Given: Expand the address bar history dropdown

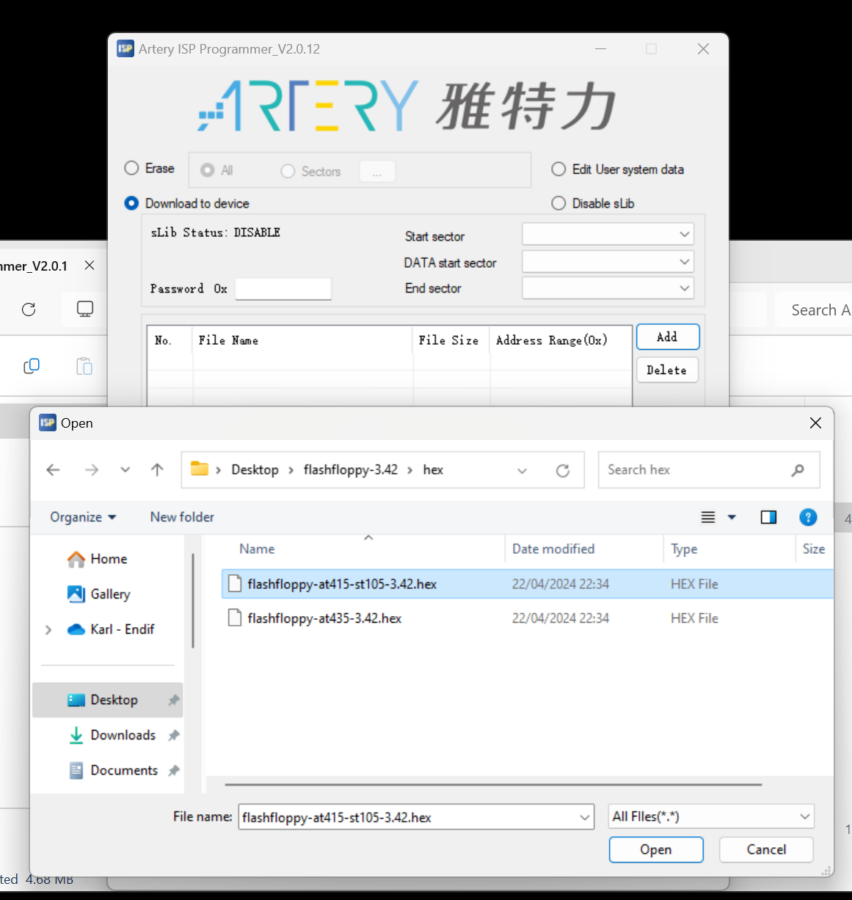Looking at the screenshot, I should [x=522, y=471].
